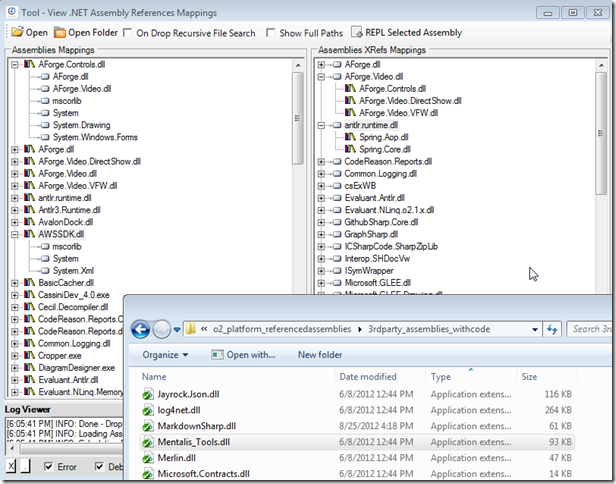Viewport: 616px width, 484px height.
Task: Select the Mentalis_Tools.dll file icon
Action: [149, 441]
